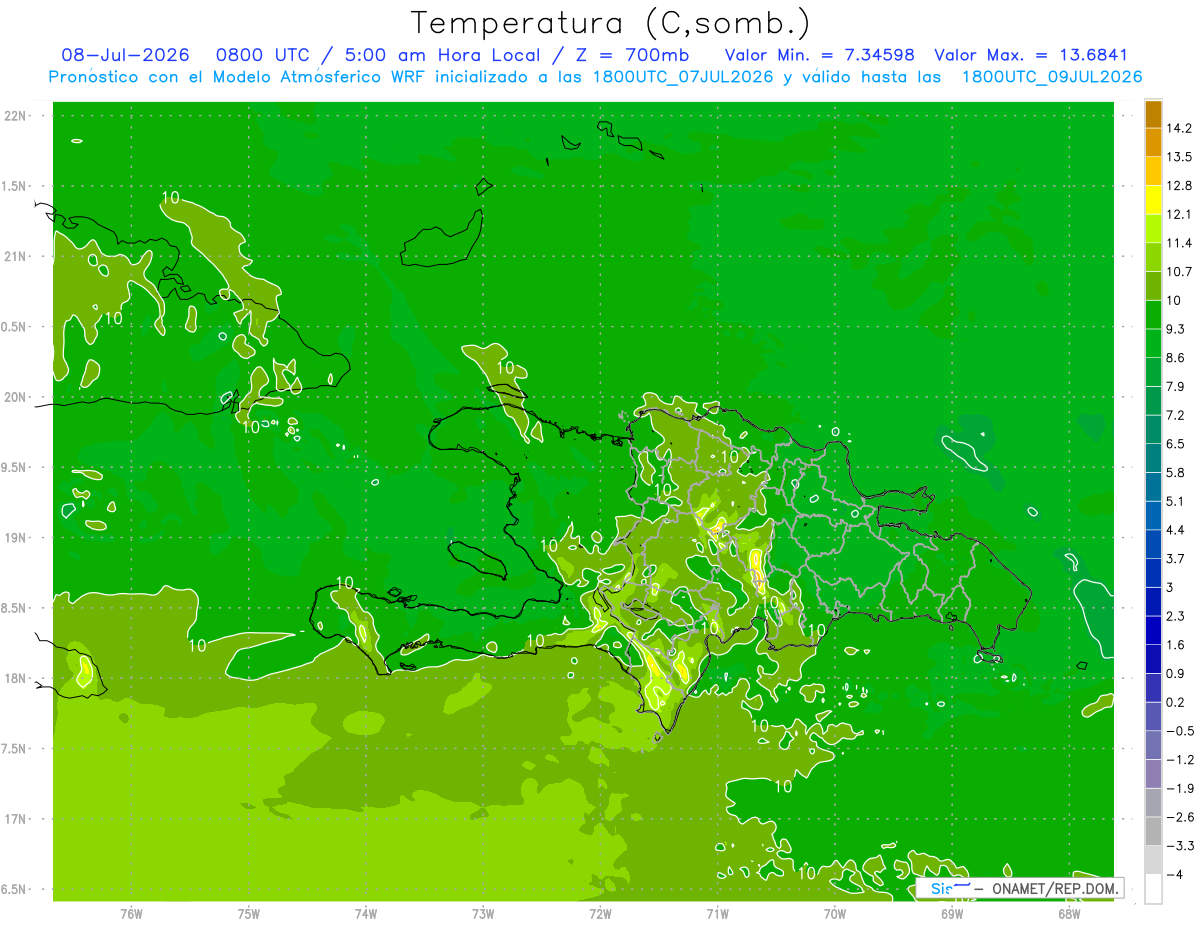The height and width of the screenshot is (927, 1200).
Task: Click the '6.5N' latitude label
Action: click(14, 889)
